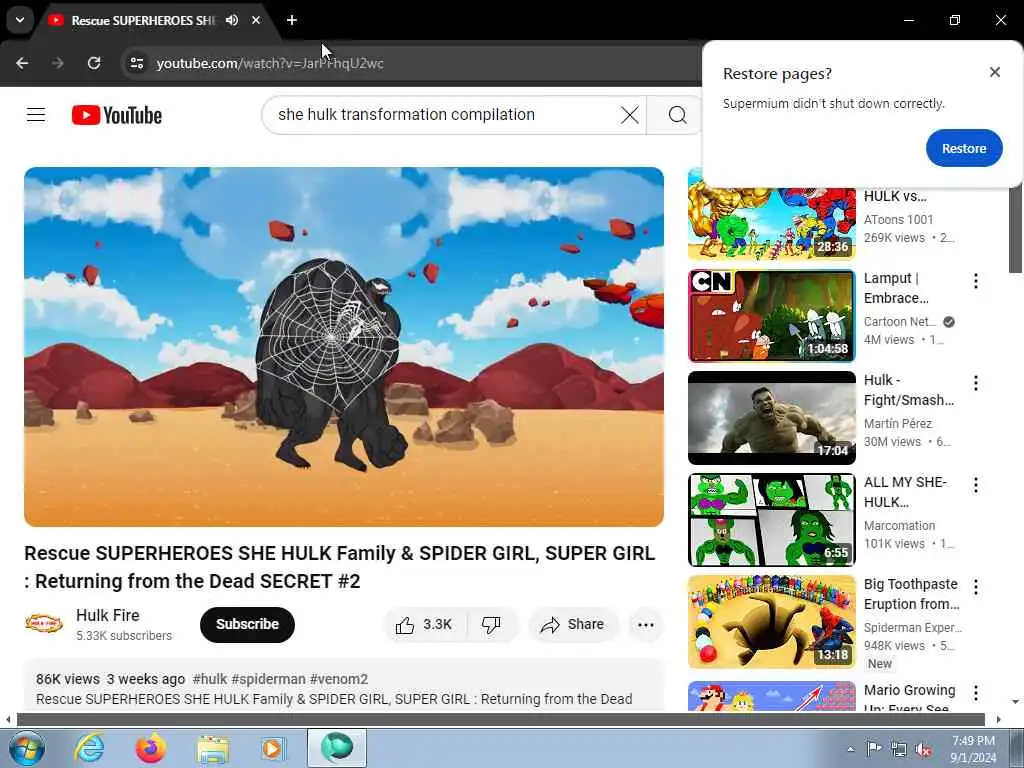Screen dimensions: 1024x768
Task: Open Hulk Fight/Smash video thumbnail
Action: pos(771,418)
